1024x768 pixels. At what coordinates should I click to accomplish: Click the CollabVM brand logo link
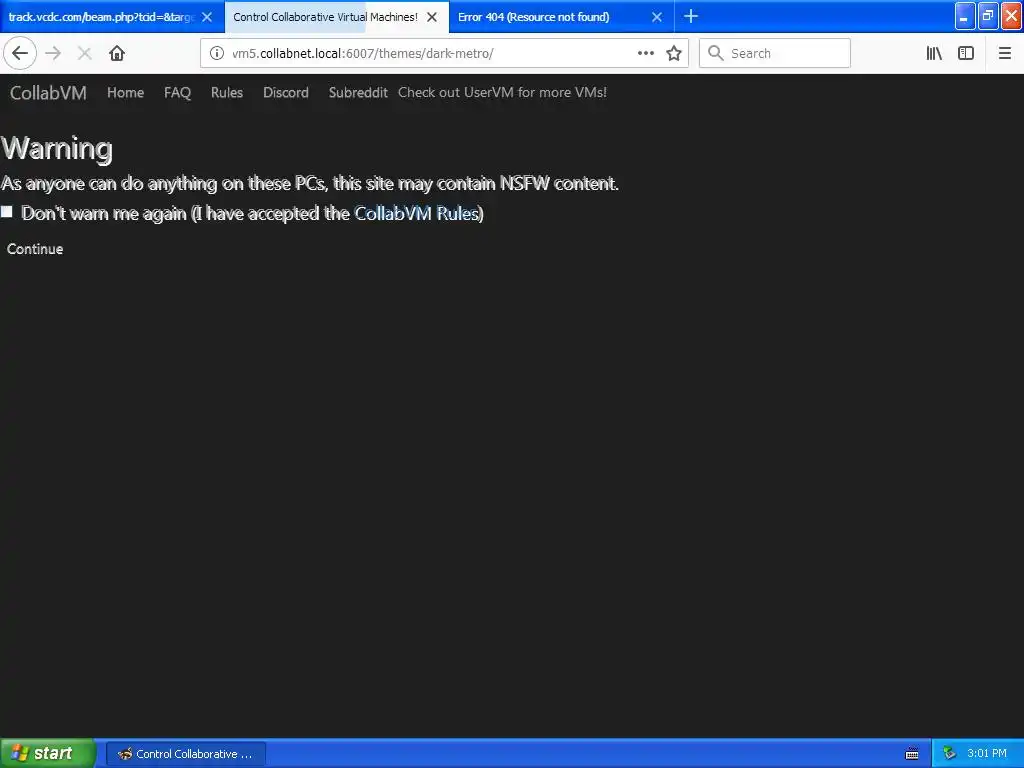(48, 93)
